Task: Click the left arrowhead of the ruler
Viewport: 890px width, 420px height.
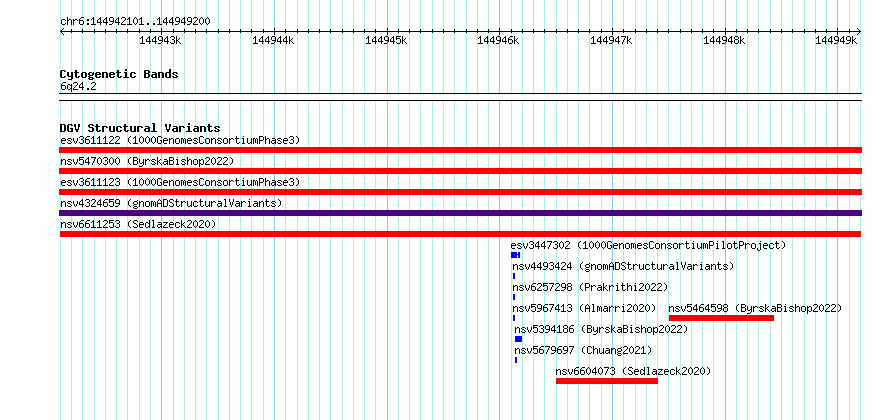Action: (62, 31)
